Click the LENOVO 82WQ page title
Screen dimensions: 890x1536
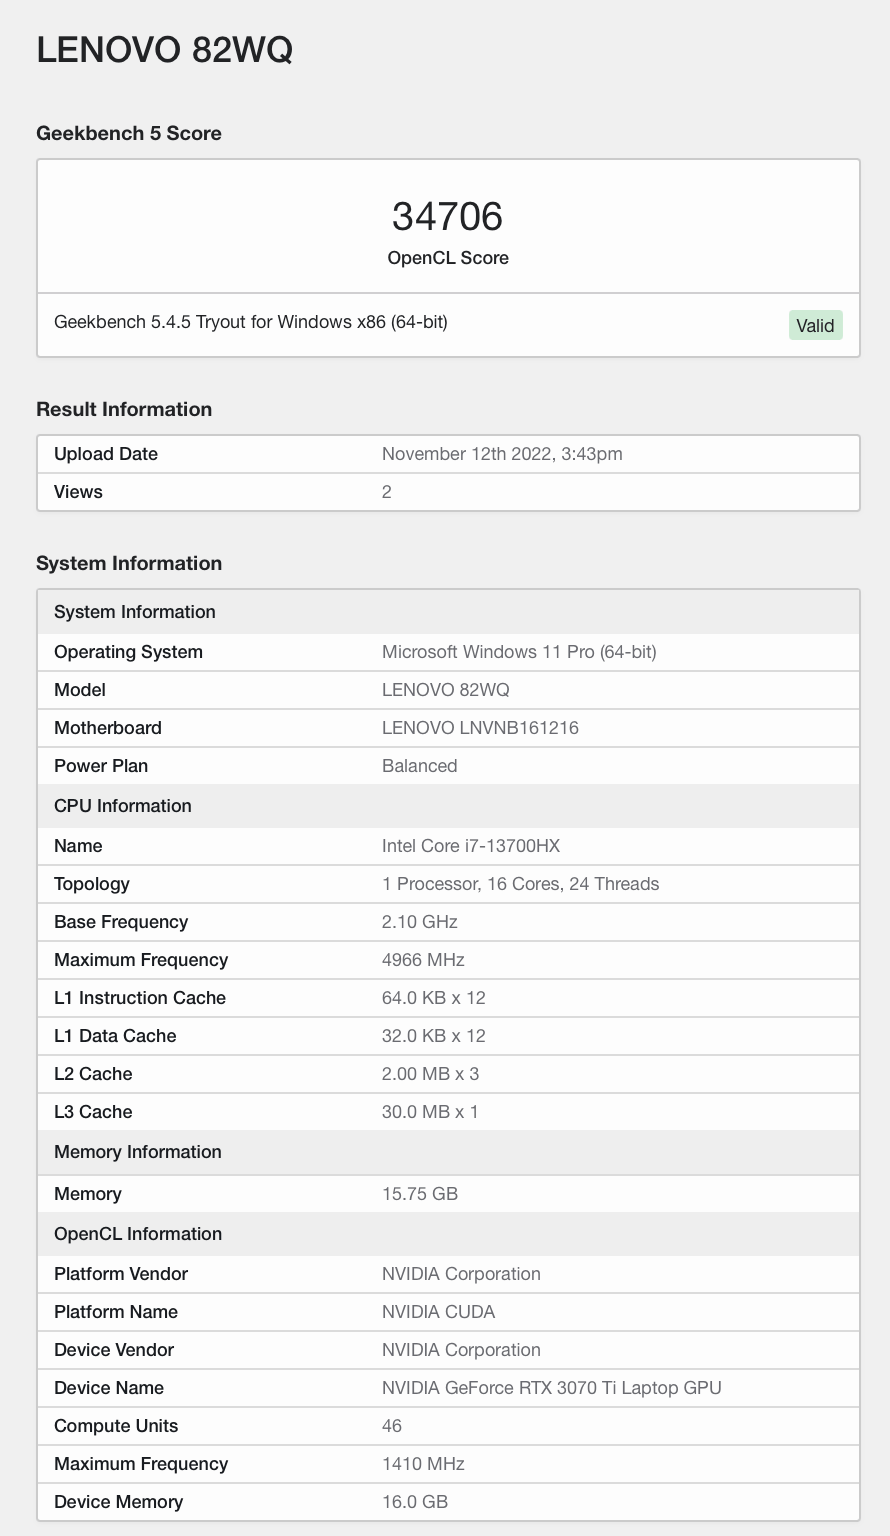click(164, 49)
